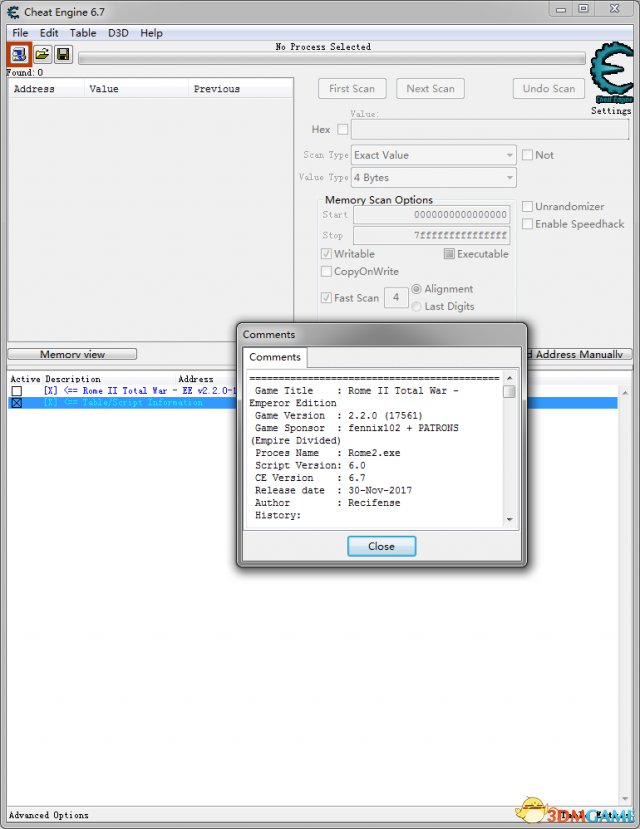640x829 pixels.
Task: Open the D3D menu
Action: point(118,33)
